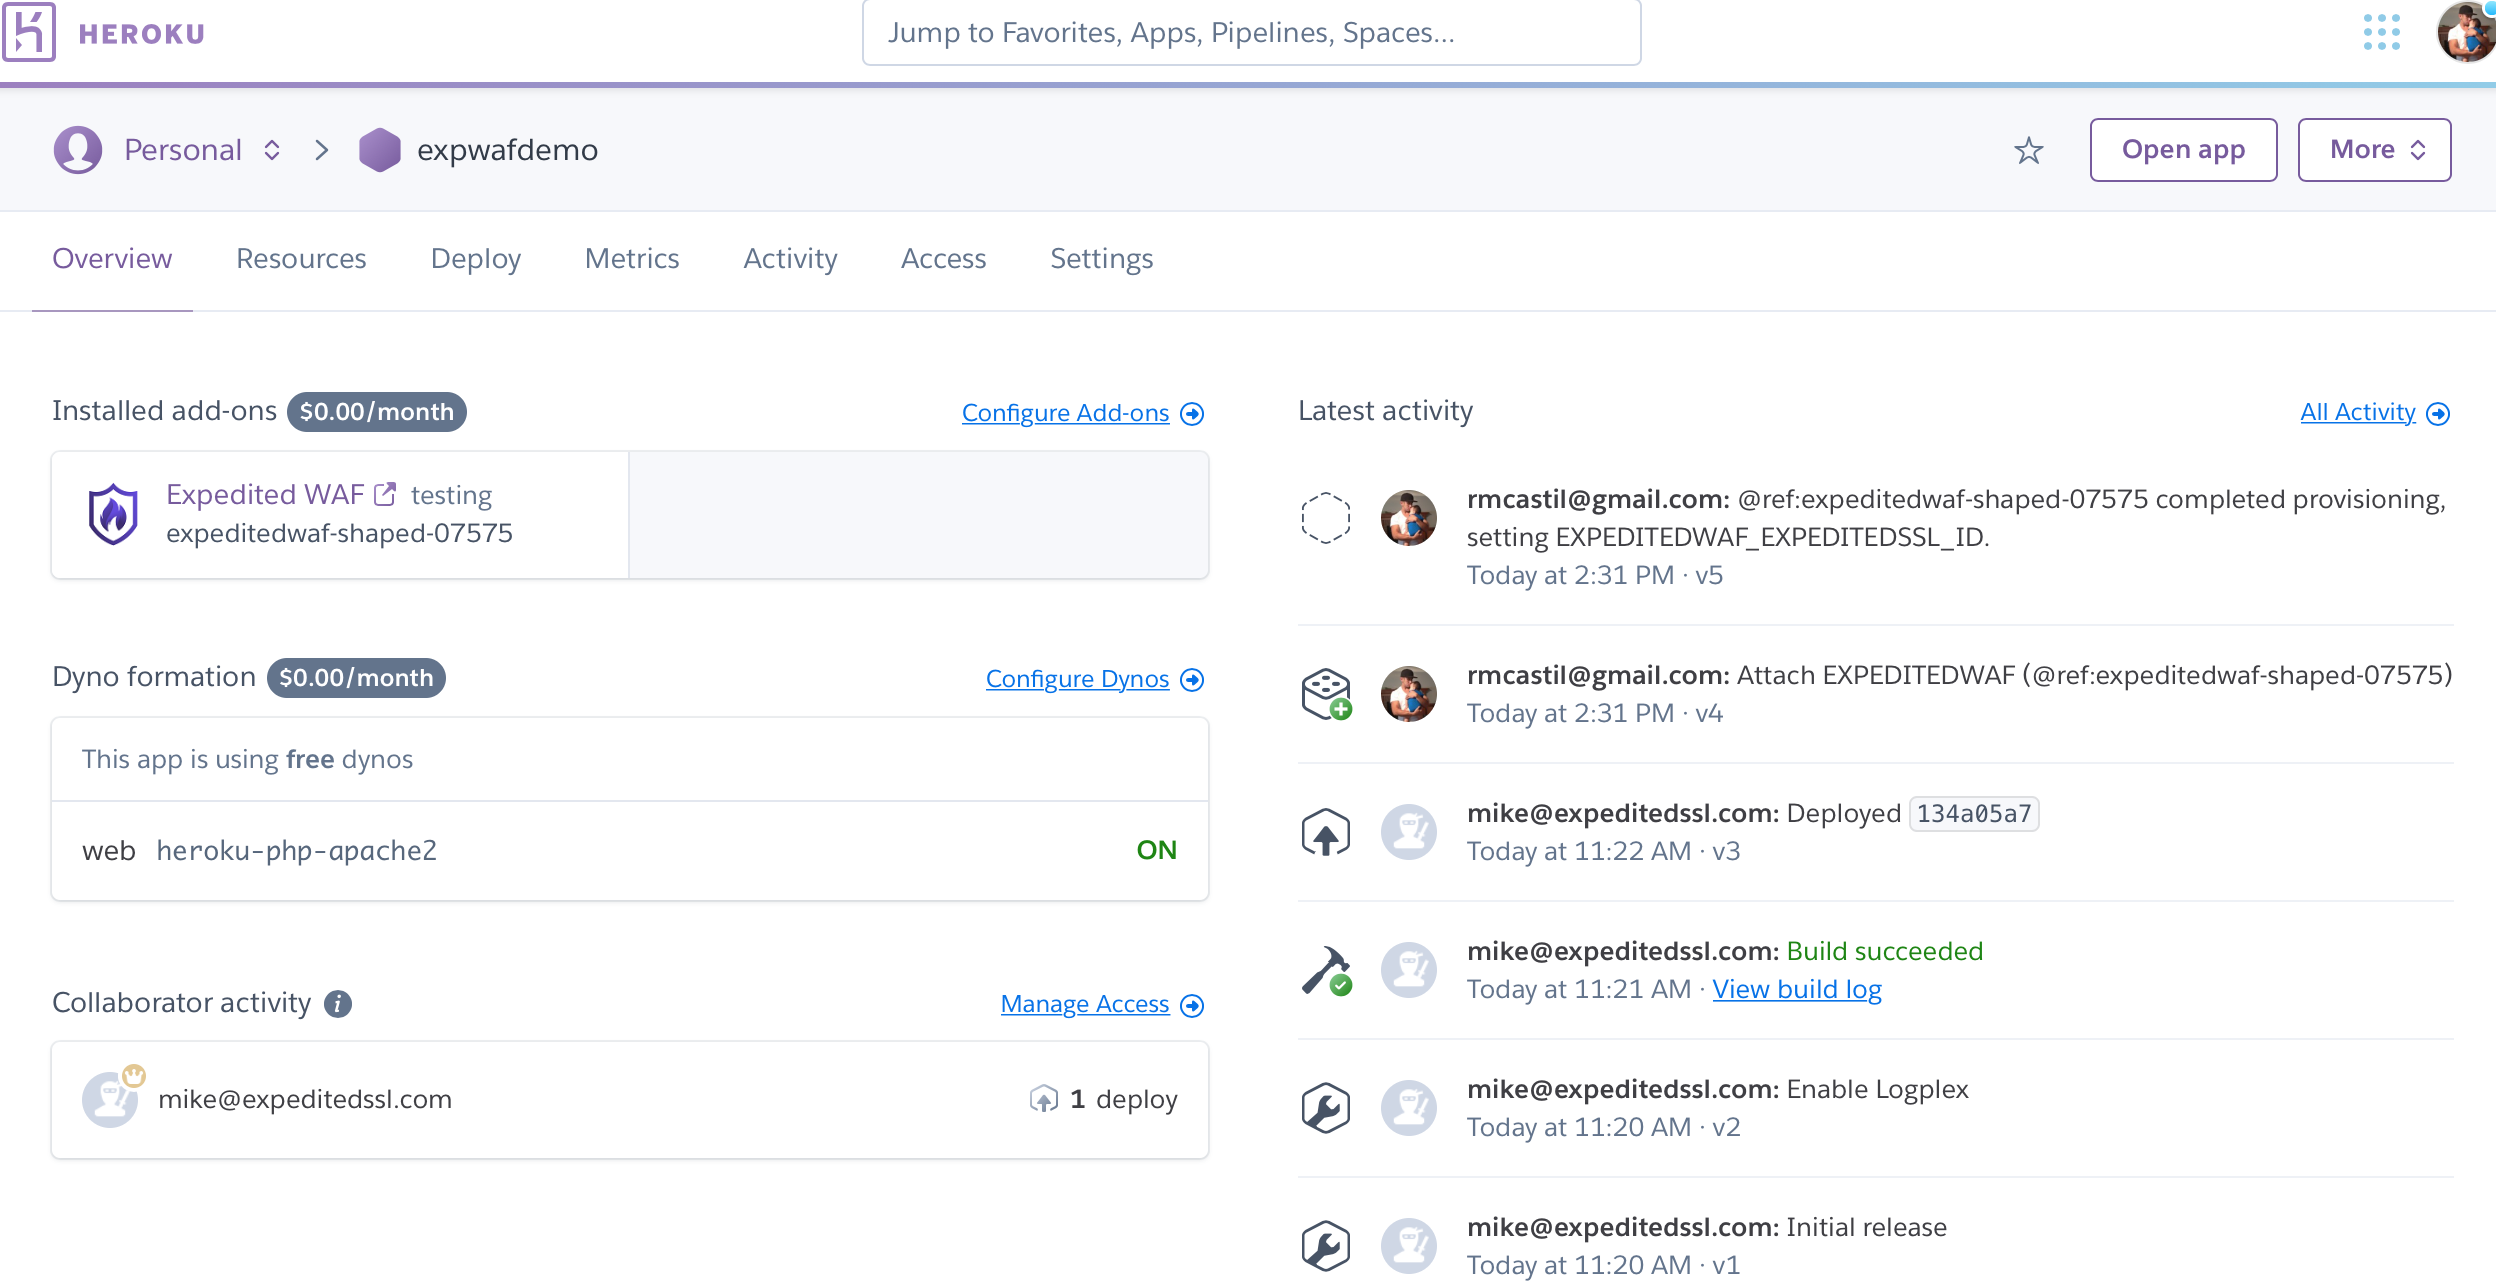Open the More dropdown menu
Image resolution: width=2496 pixels, height=1286 pixels.
click(x=2374, y=150)
